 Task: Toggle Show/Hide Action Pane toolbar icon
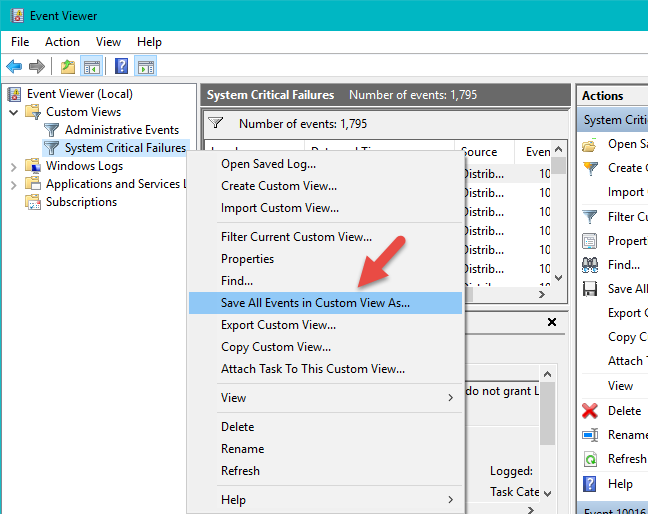tap(146, 66)
